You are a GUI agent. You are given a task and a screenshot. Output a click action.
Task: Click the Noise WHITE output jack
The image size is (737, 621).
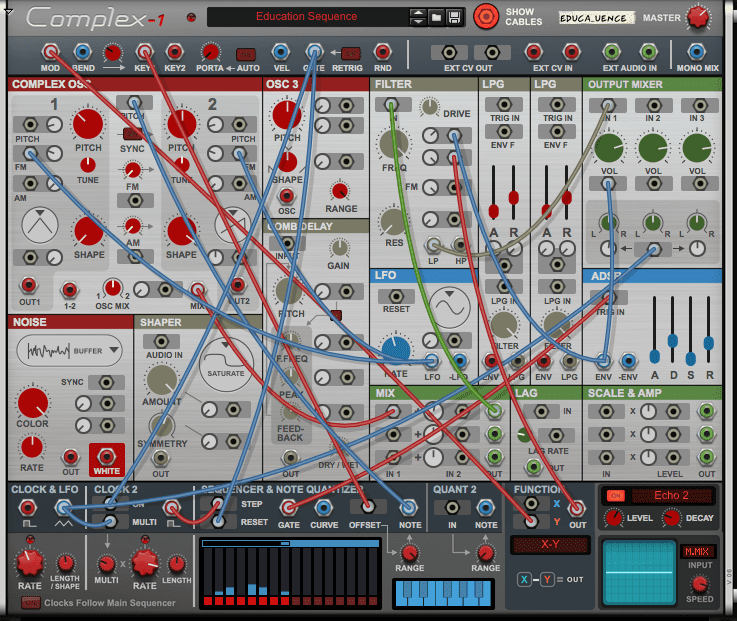coord(107,456)
